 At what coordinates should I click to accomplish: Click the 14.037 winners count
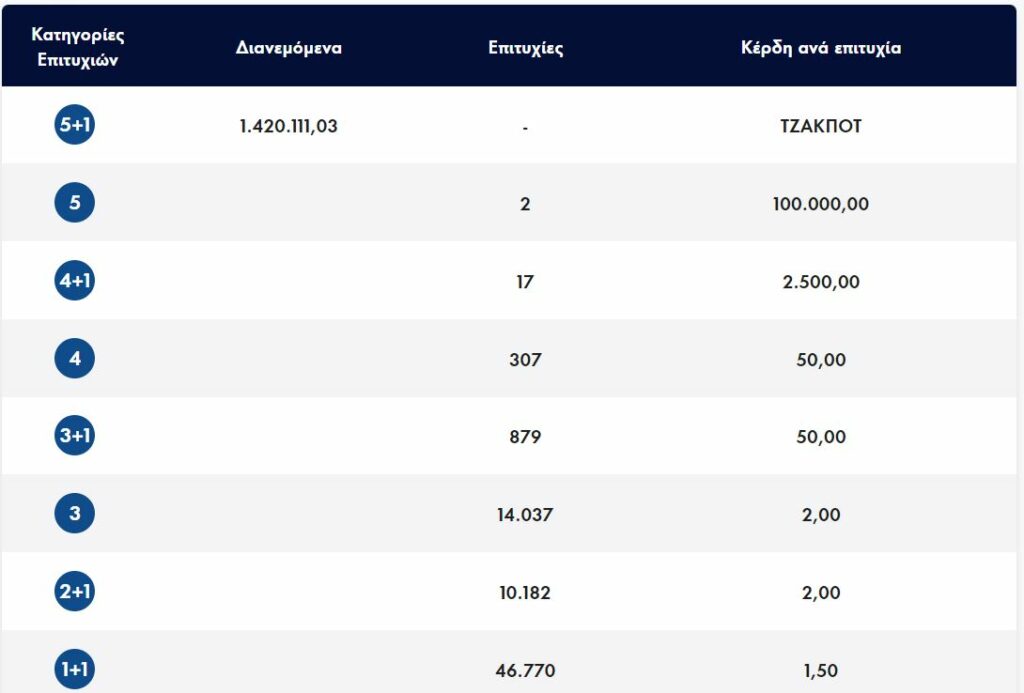coord(525,515)
